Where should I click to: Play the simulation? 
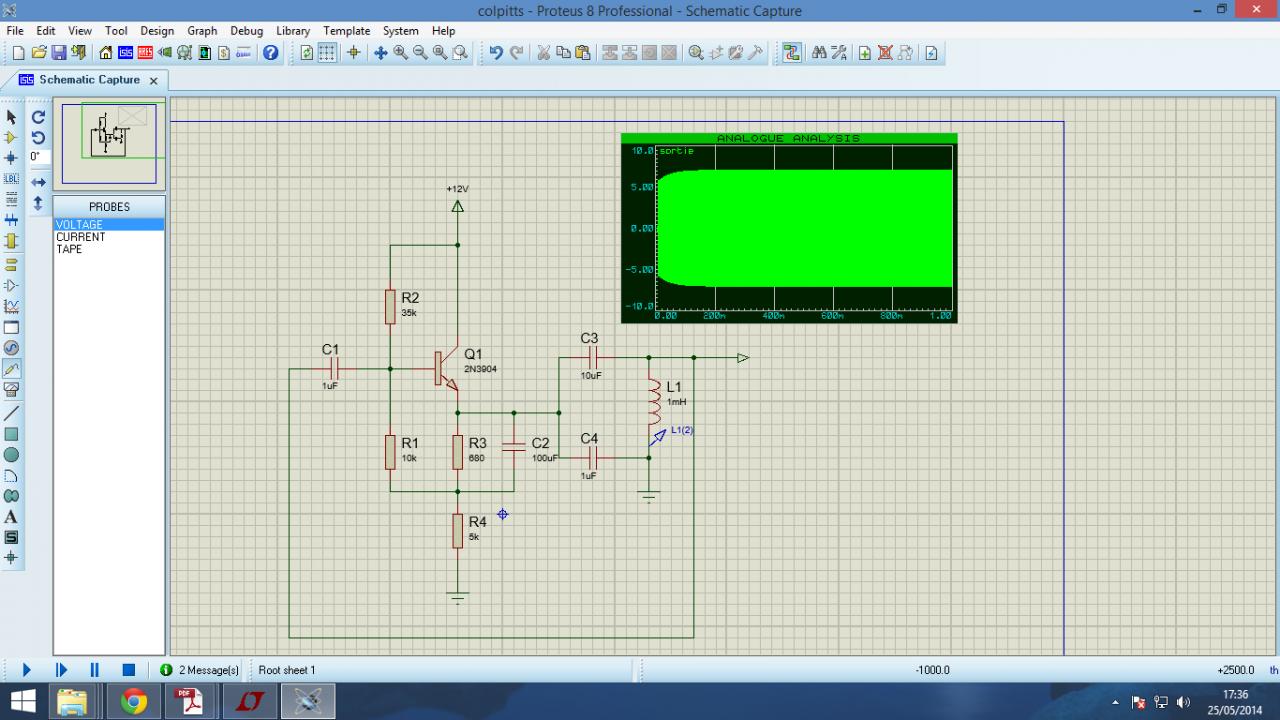pos(26,670)
